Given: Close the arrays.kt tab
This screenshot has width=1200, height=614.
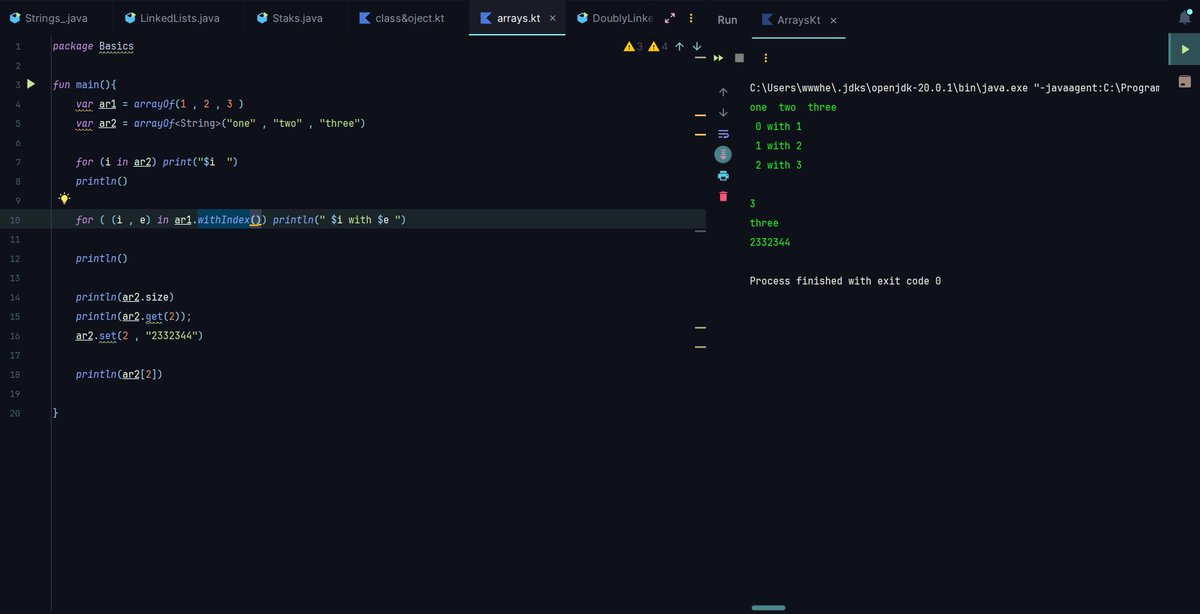Looking at the screenshot, I should click(553, 19).
